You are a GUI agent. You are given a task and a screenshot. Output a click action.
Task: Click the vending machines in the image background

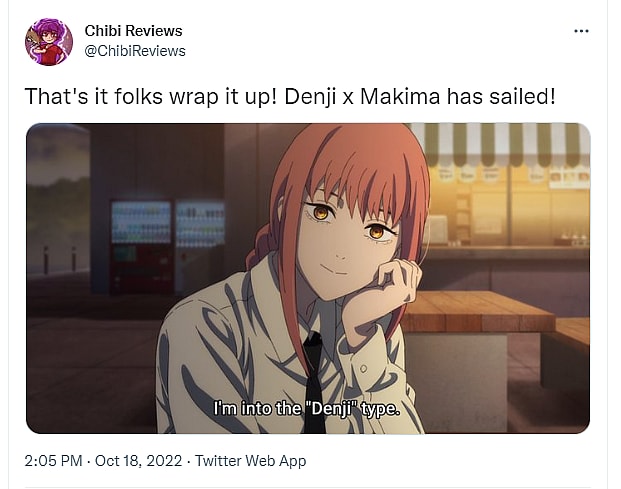point(167,245)
